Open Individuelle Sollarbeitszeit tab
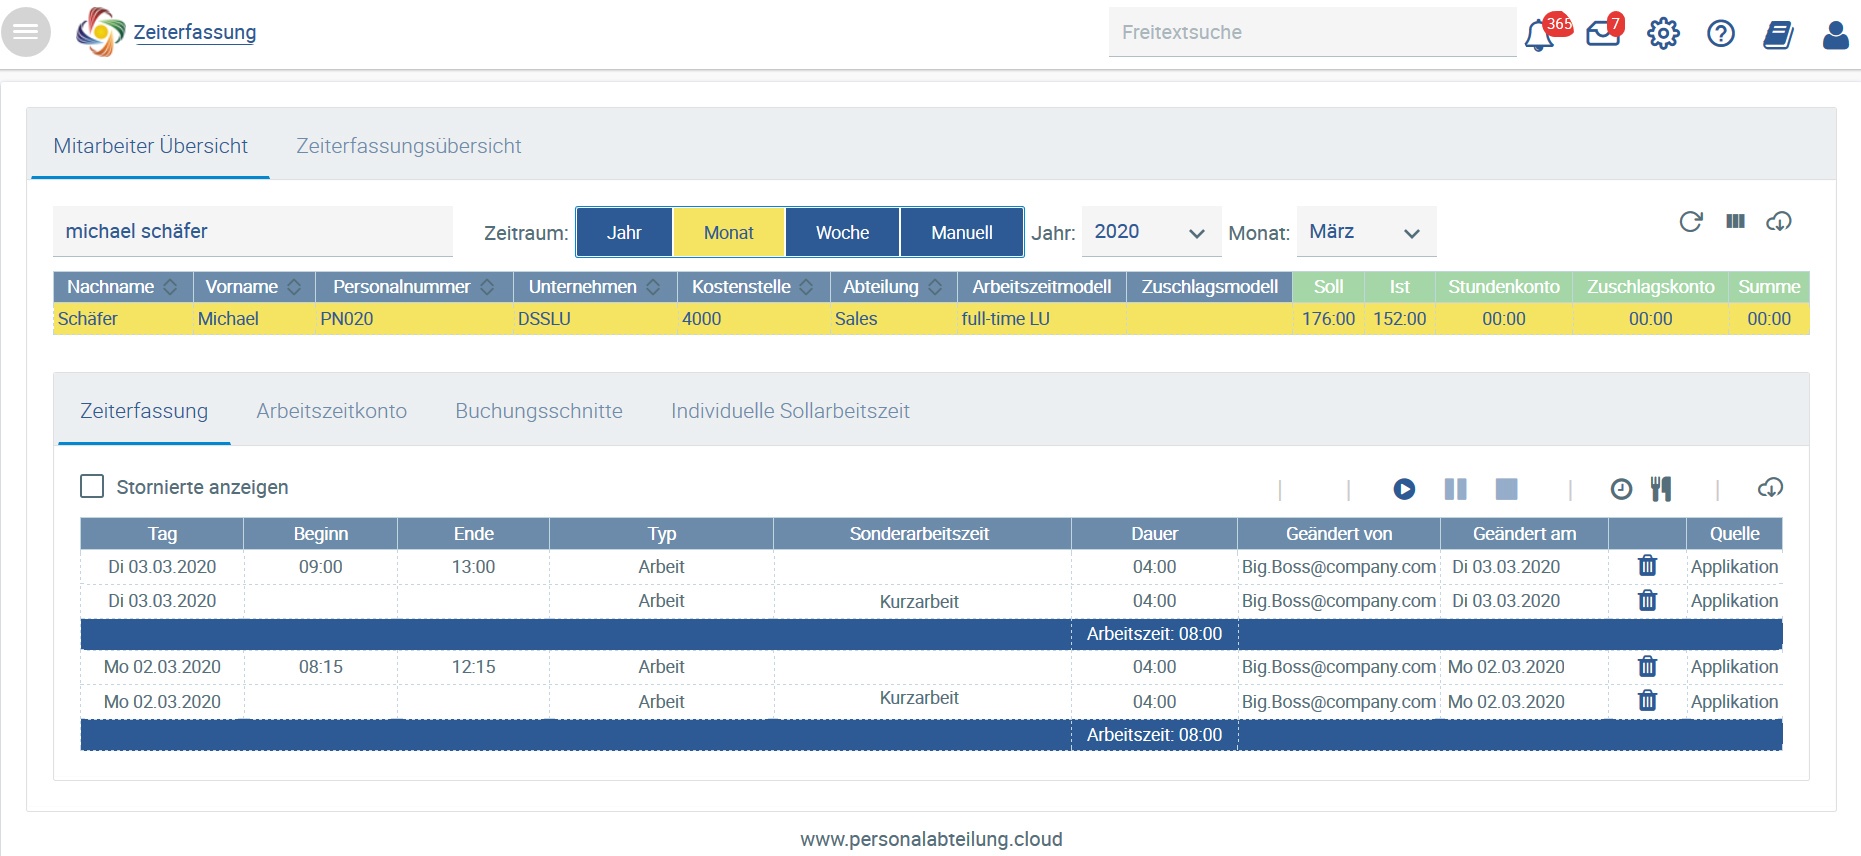The height and width of the screenshot is (856, 1861). [x=790, y=411]
